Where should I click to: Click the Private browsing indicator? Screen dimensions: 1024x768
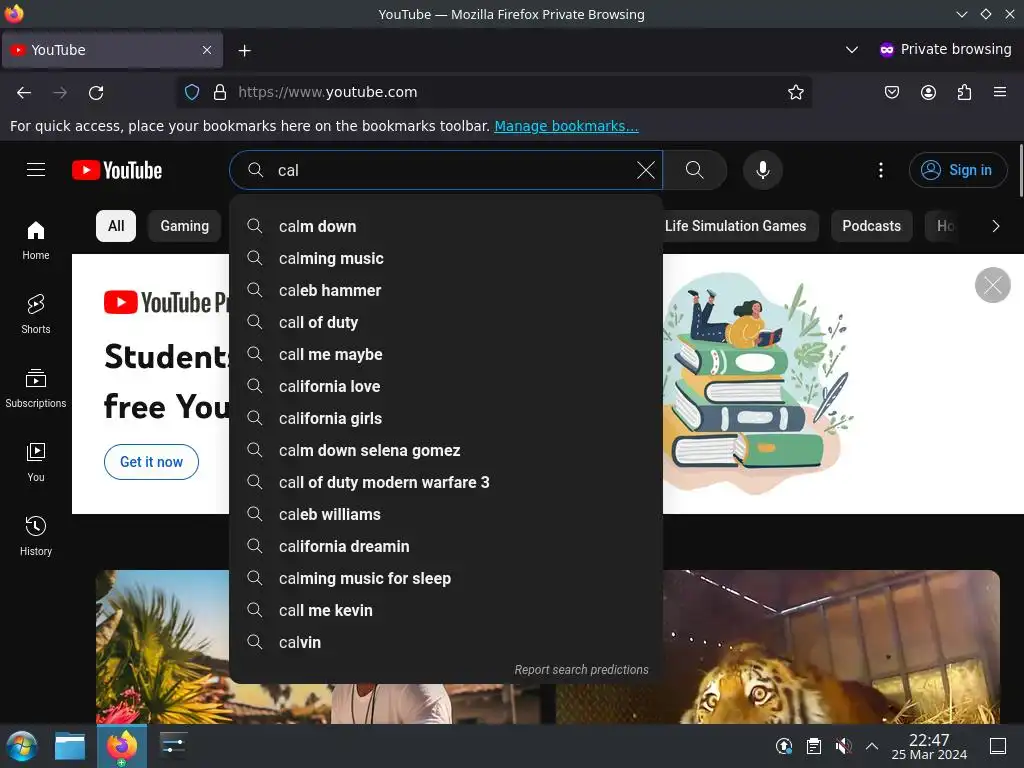pos(945,50)
